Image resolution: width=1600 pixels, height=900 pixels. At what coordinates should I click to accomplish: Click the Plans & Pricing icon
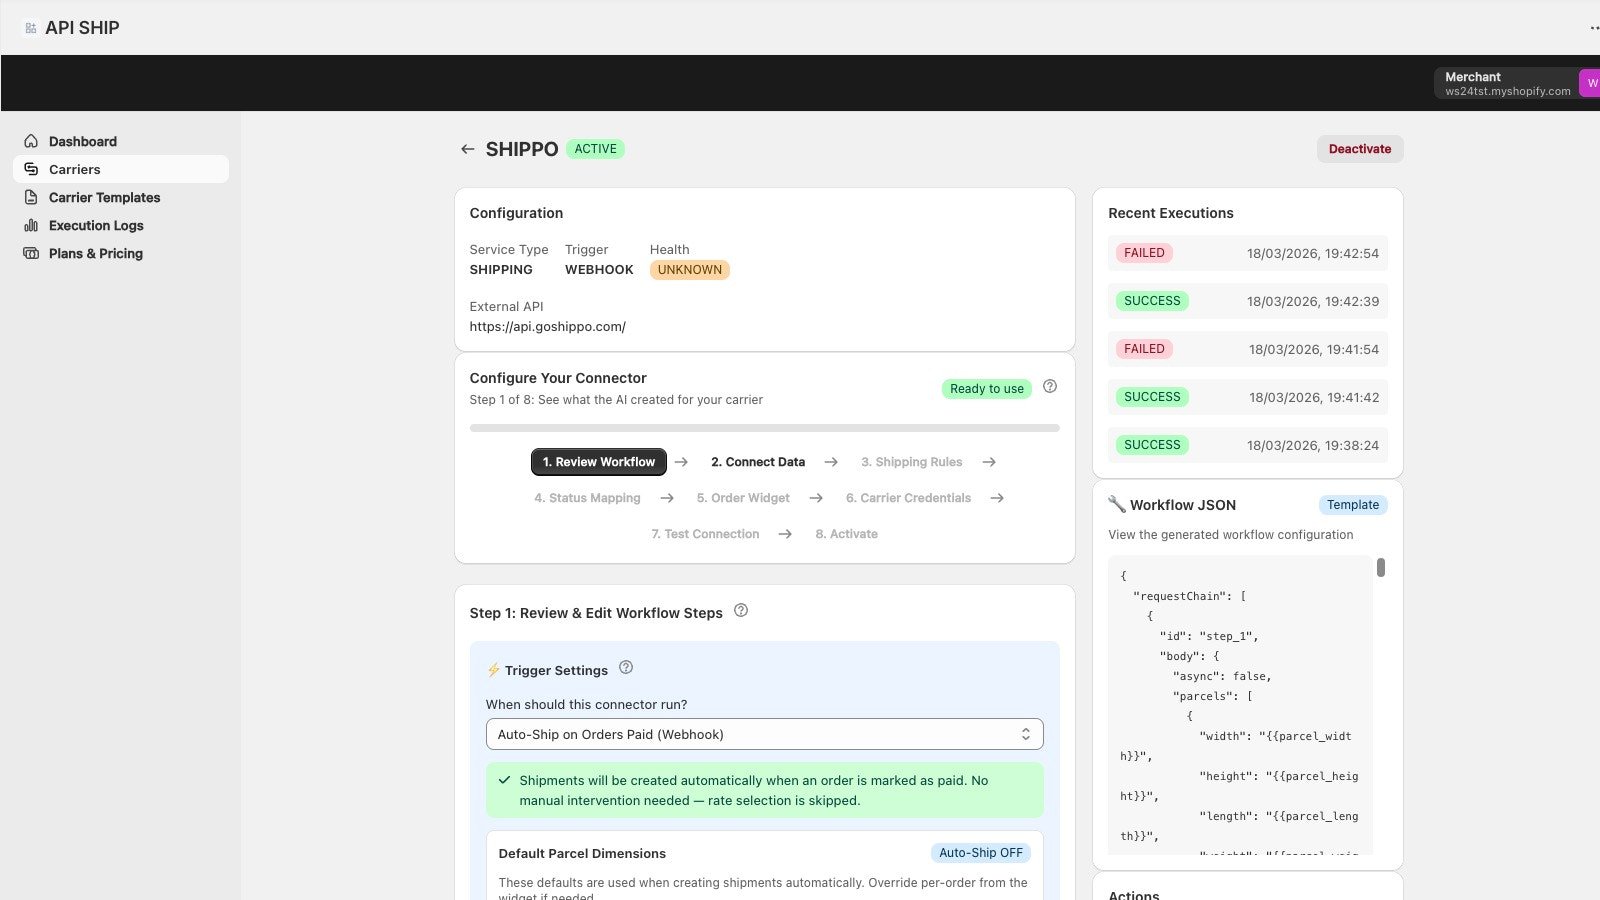[x=31, y=253]
